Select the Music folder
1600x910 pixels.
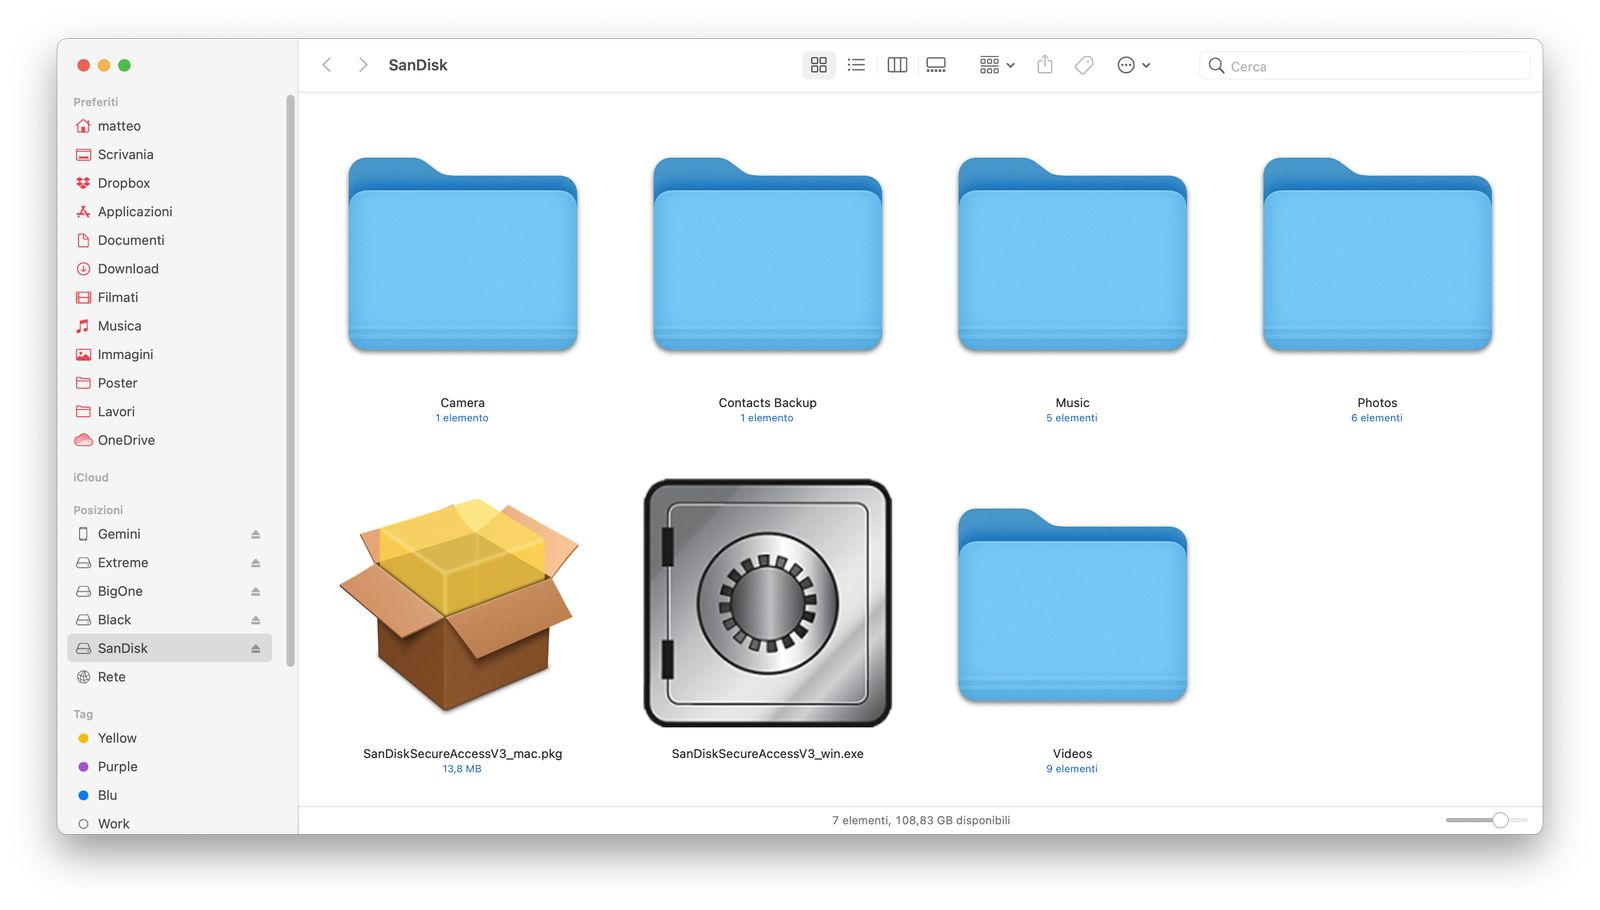pyautogui.click(x=1073, y=254)
